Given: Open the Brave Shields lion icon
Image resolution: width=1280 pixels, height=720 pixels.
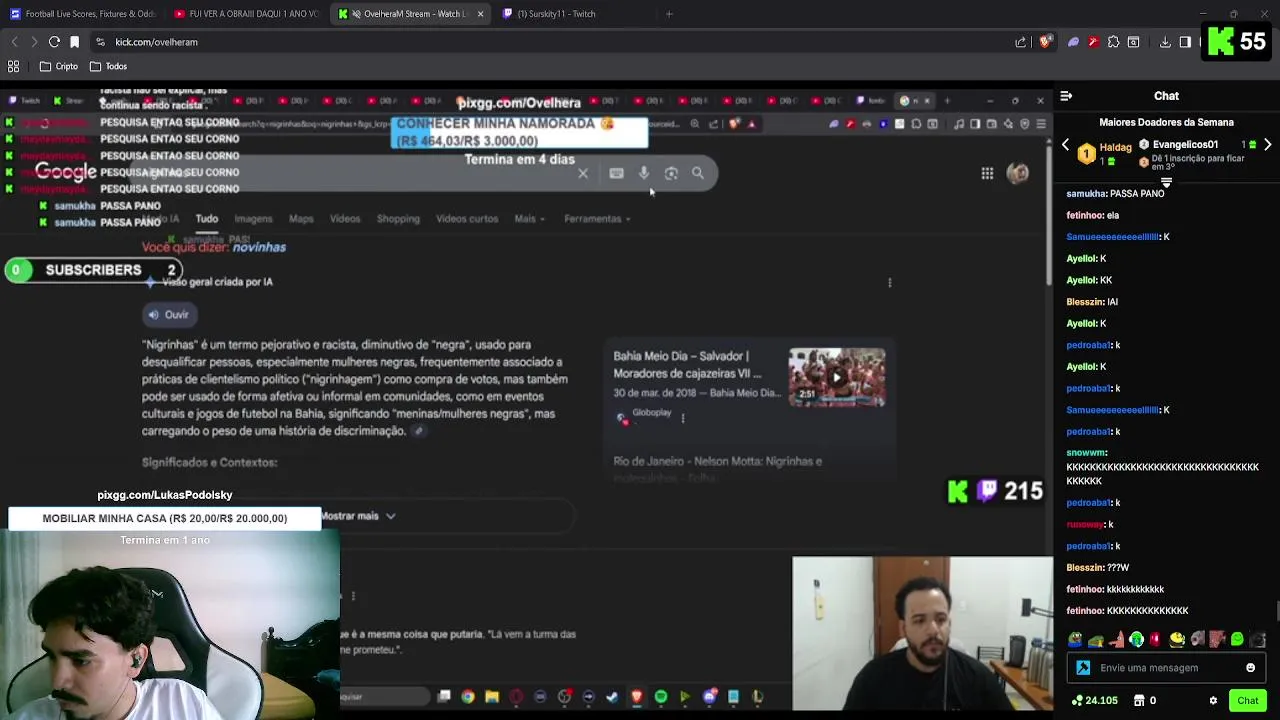Looking at the screenshot, I should coord(1046,42).
